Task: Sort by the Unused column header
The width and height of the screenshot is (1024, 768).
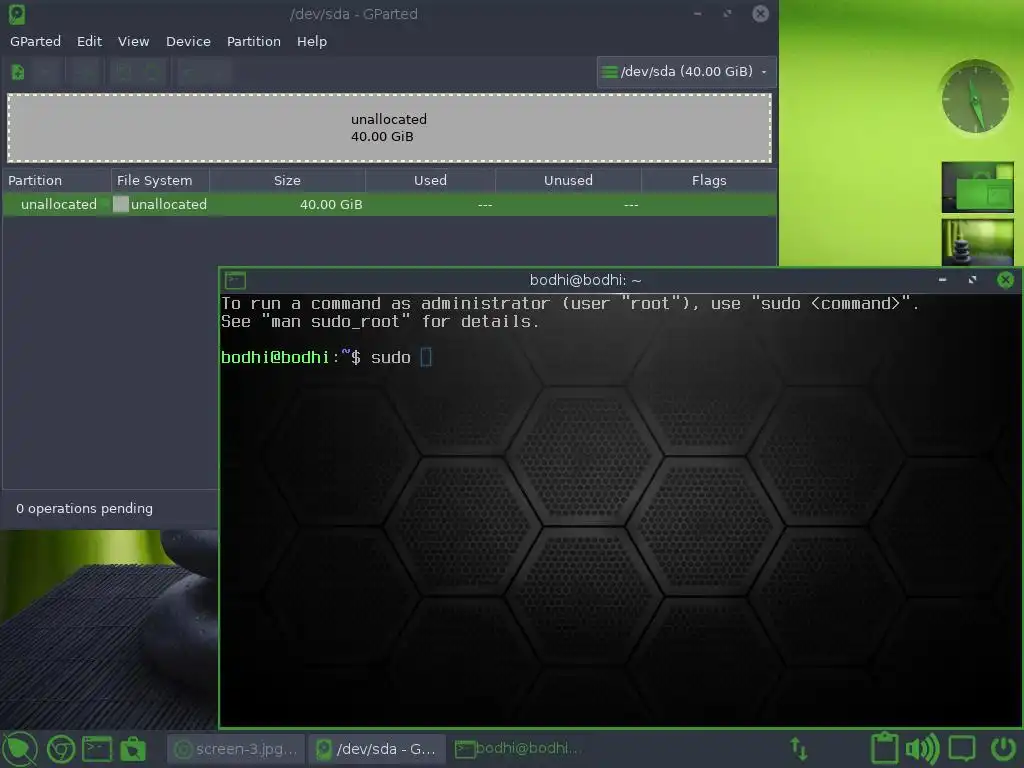Action: pyautogui.click(x=568, y=180)
